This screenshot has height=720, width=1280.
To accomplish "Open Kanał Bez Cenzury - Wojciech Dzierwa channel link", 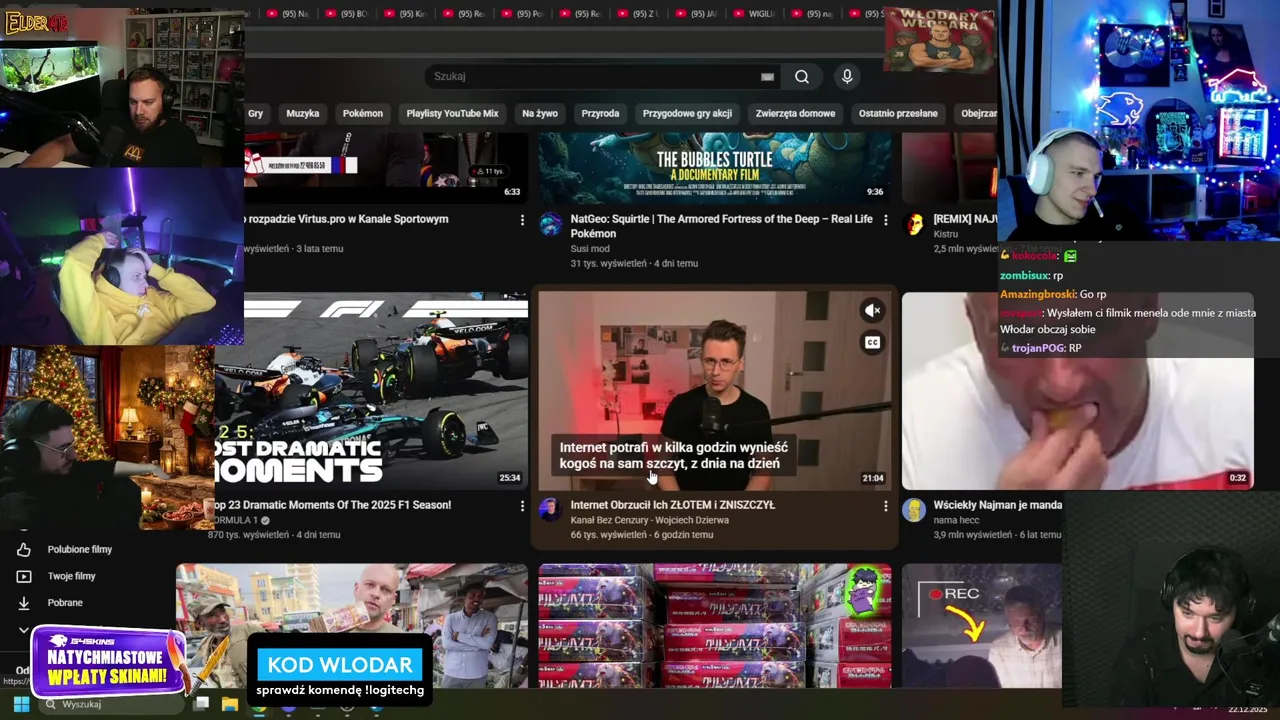I will point(649,521).
